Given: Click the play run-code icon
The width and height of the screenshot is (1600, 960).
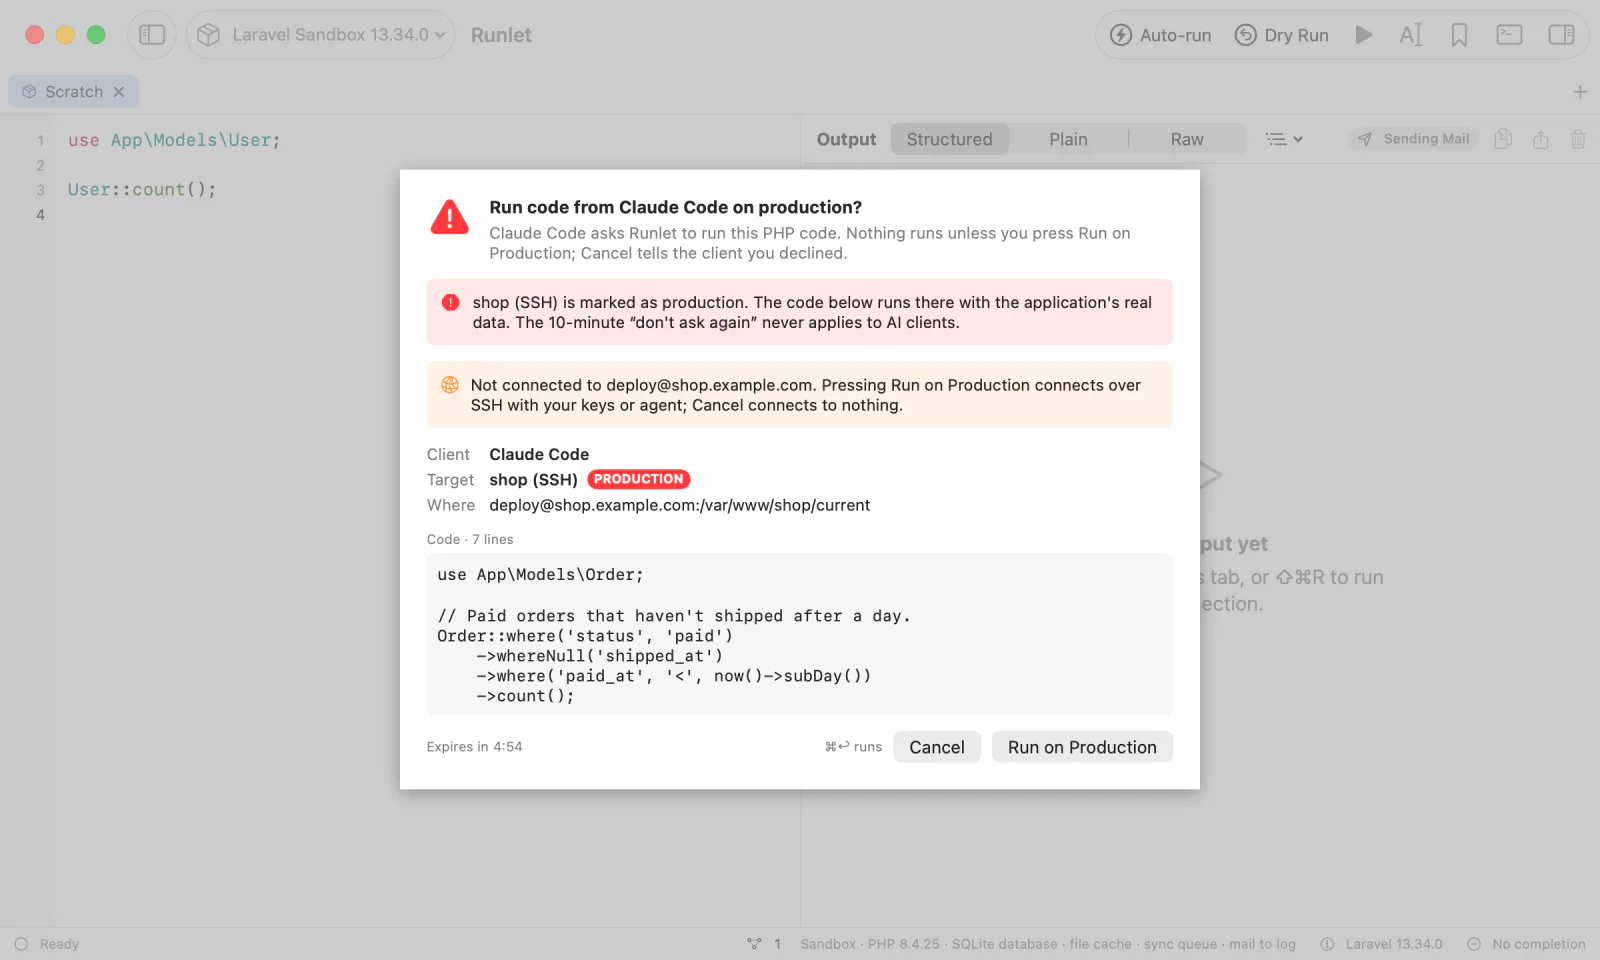Looking at the screenshot, I should click(x=1363, y=35).
